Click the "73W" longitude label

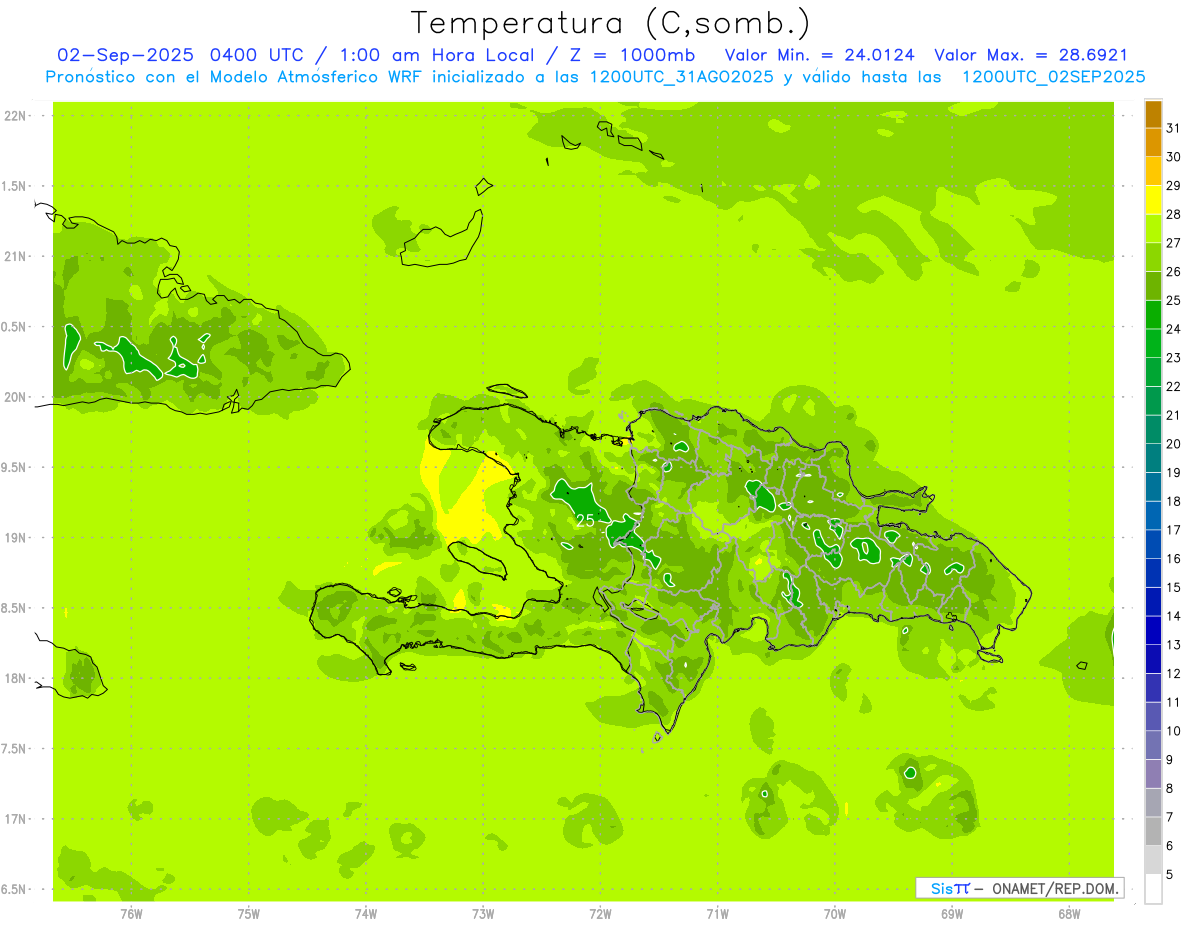pos(483,913)
